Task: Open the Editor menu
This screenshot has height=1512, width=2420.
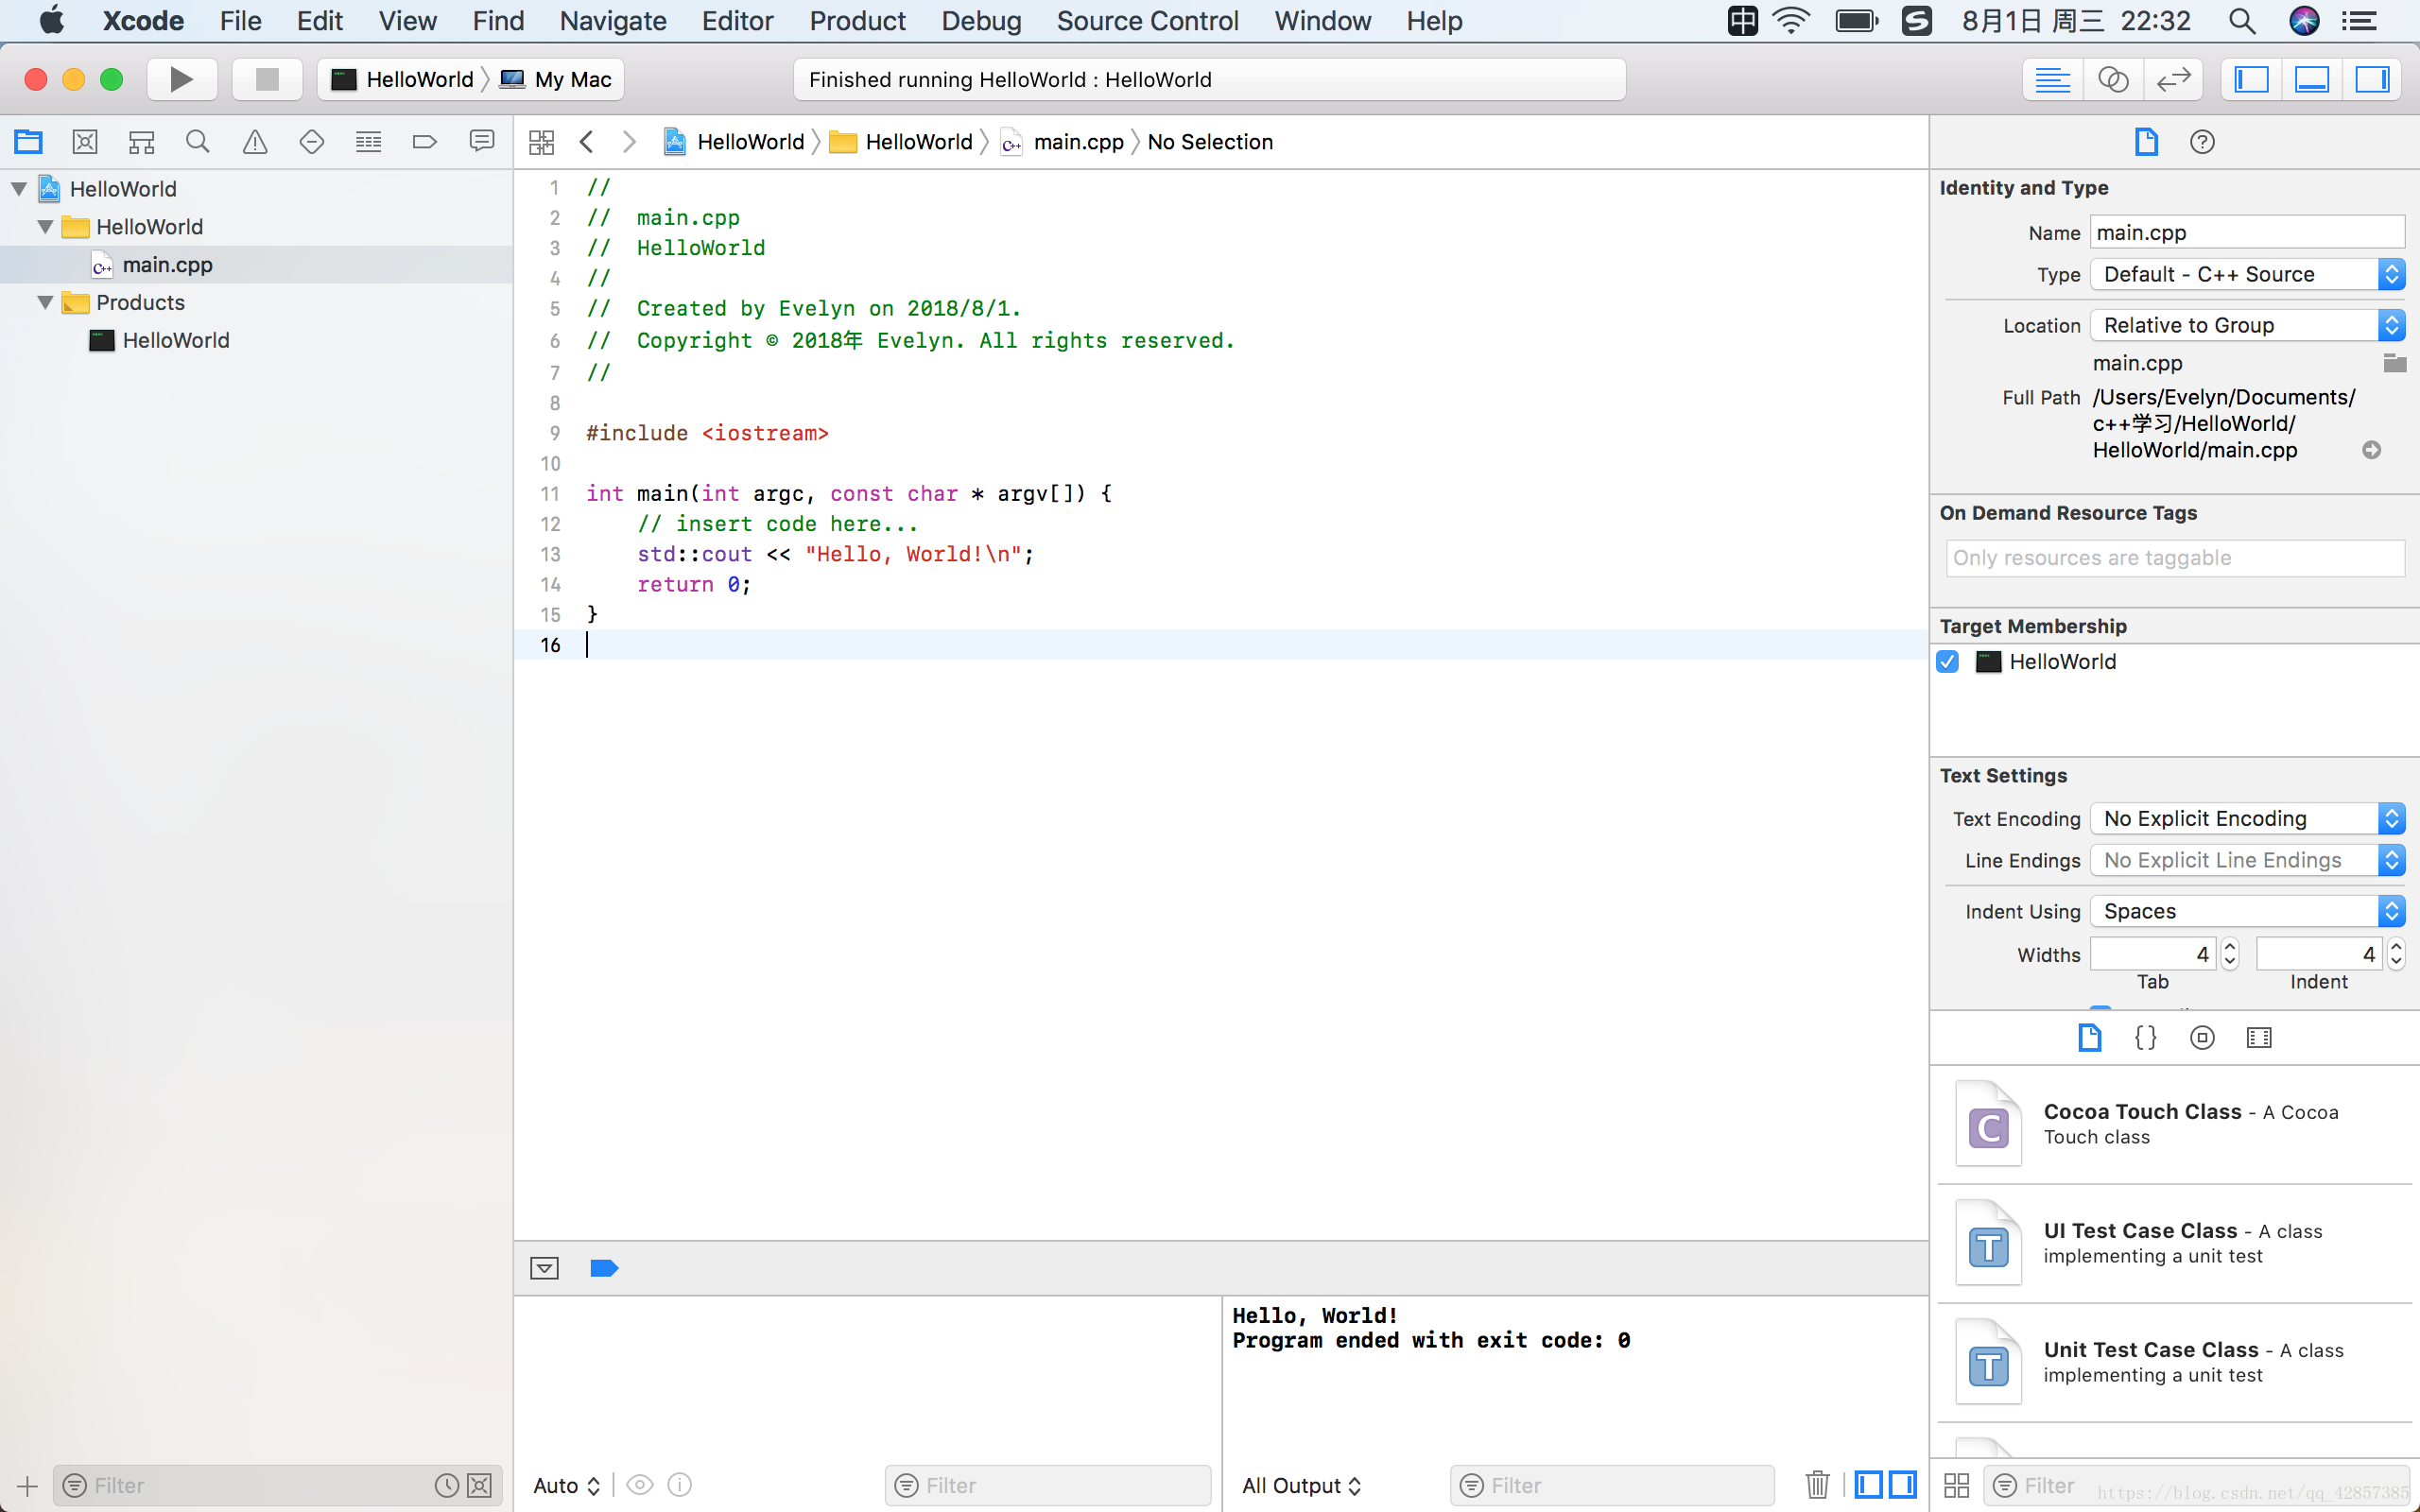Action: 737,21
